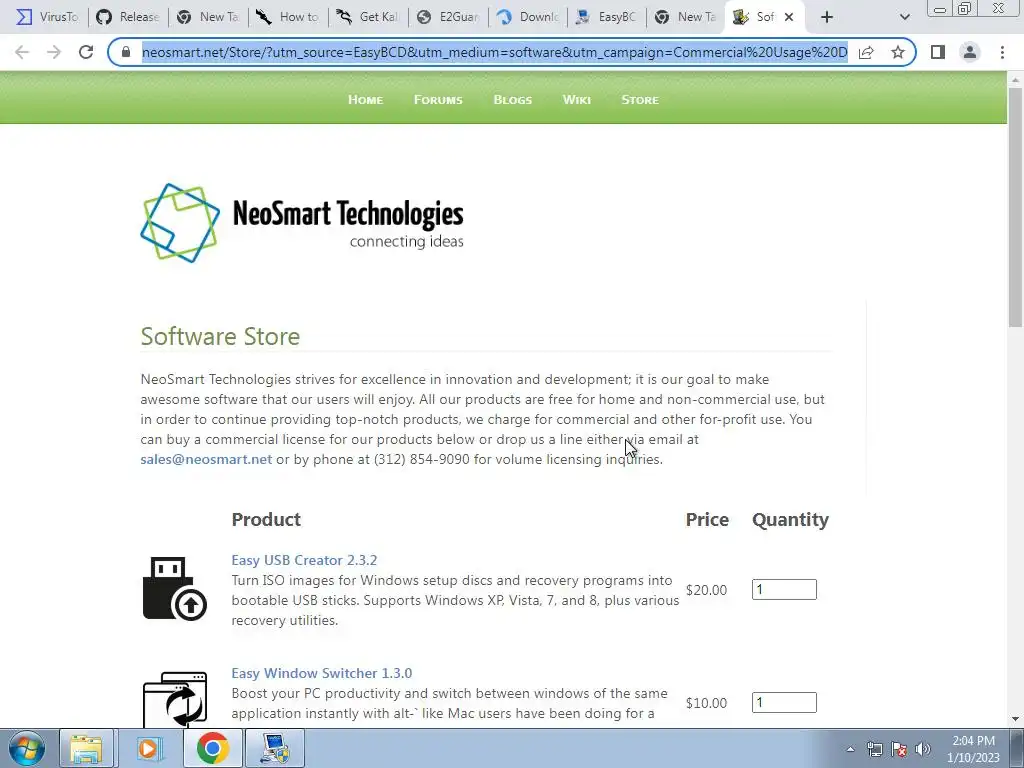This screenshot has width=1024, height=768.
Task: Switch to the GitHub Releases tab
Action: pos(128,17)
